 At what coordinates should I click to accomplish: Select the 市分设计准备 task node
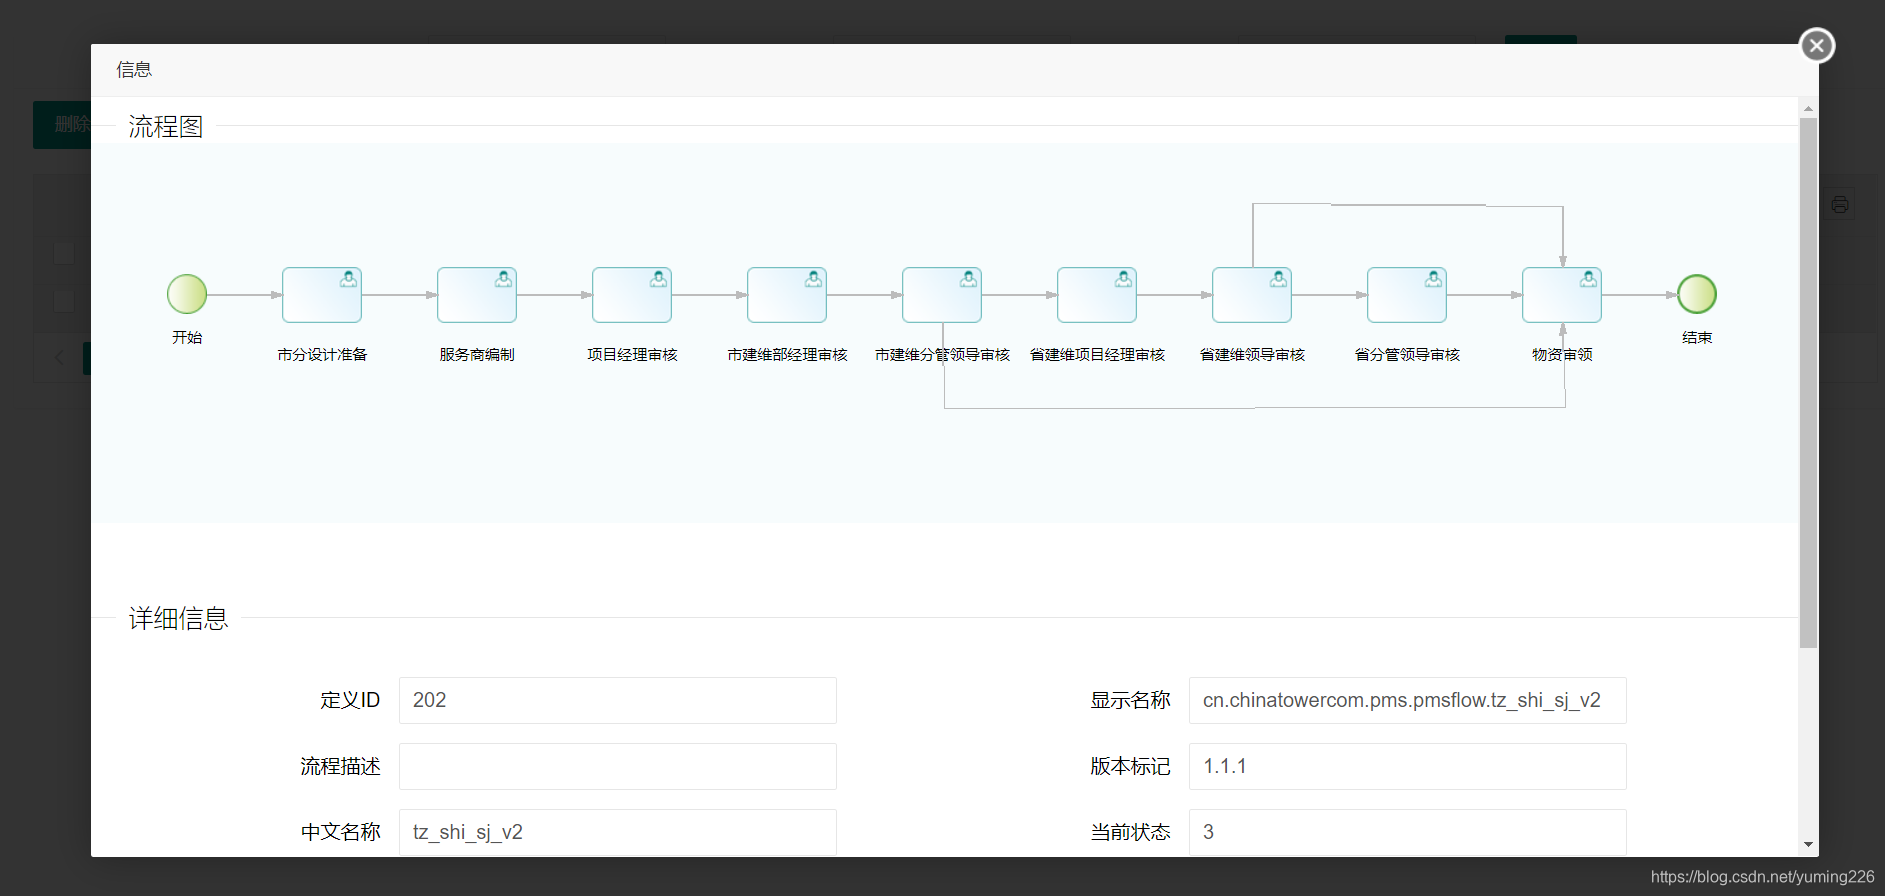[x=322, y=295]
